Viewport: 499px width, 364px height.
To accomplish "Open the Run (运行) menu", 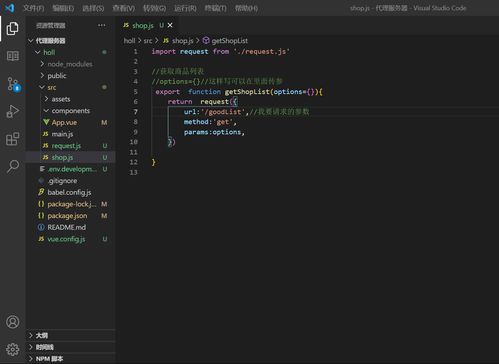I will pyautogui.click(x=185, y=8).
